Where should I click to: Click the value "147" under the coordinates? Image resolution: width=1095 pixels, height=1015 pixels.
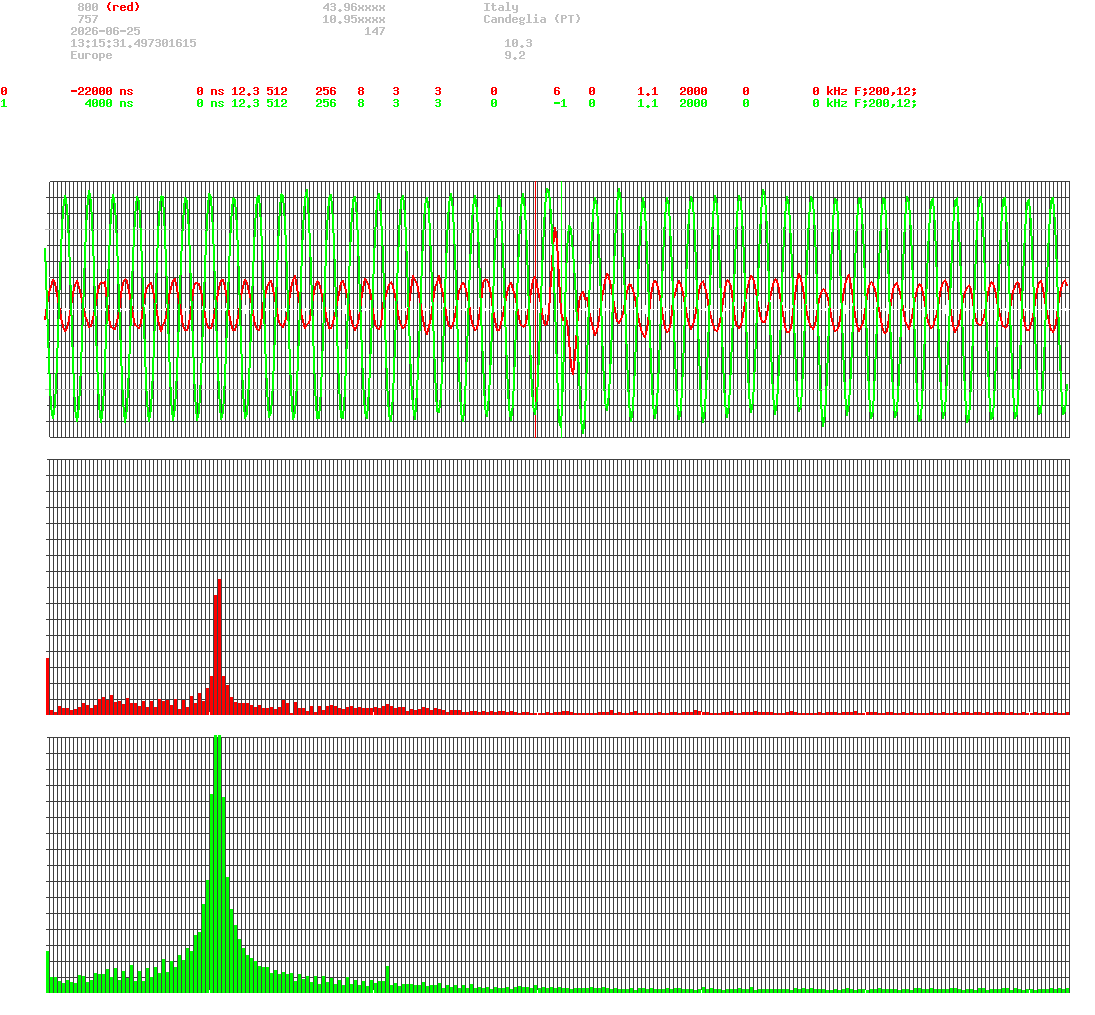375,31
